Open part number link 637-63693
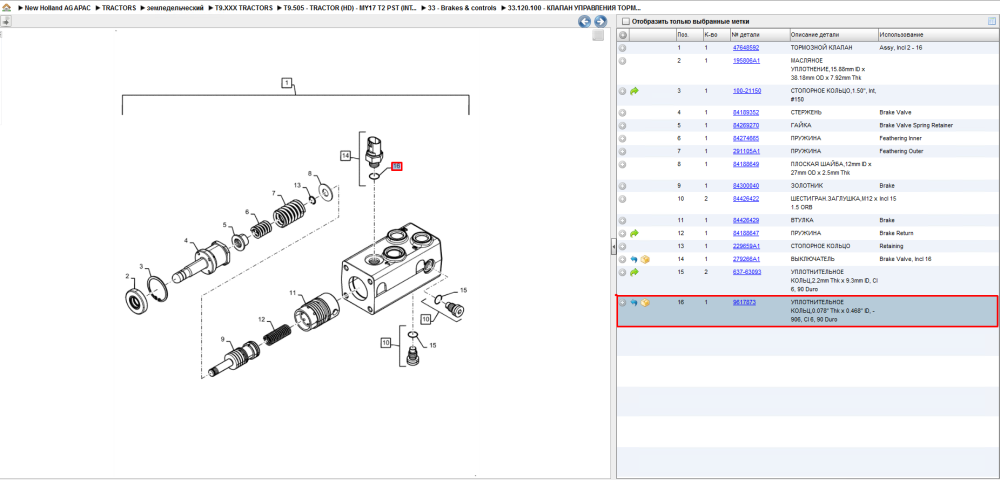 tap(747, 272)
